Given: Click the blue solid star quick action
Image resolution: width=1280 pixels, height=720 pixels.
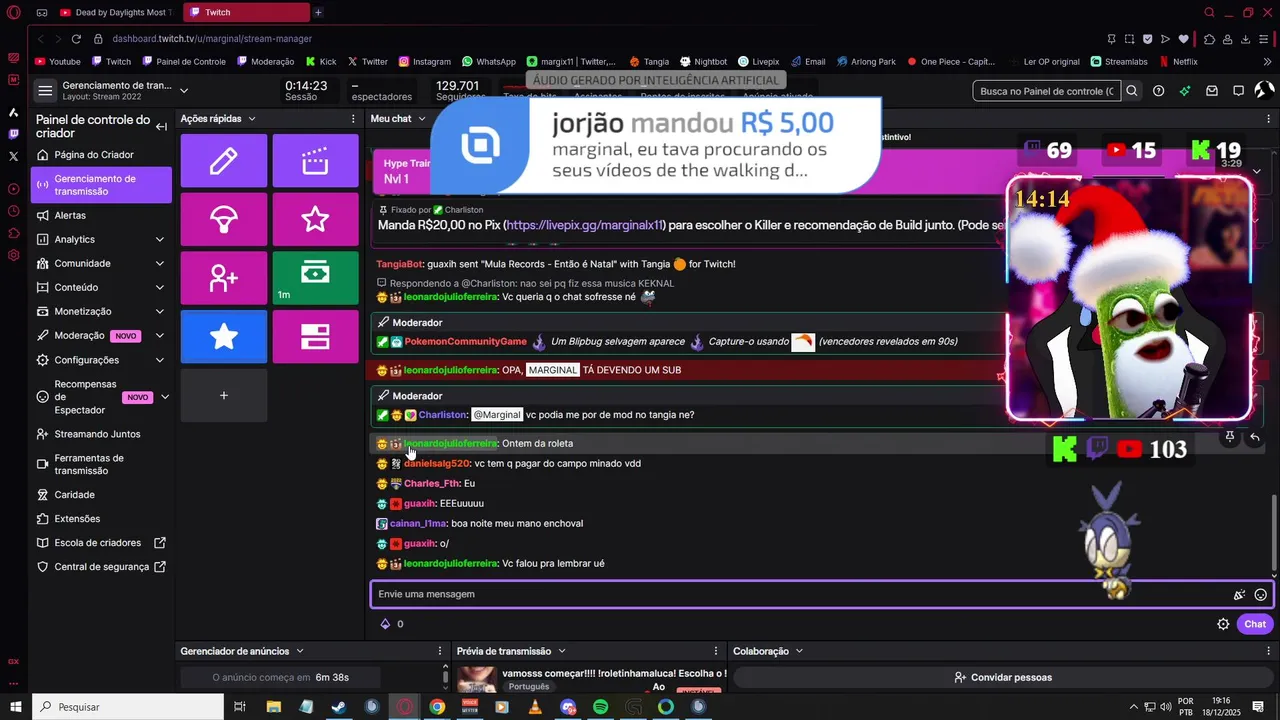Looking at the screenshot, I should [x=223, y=337].
